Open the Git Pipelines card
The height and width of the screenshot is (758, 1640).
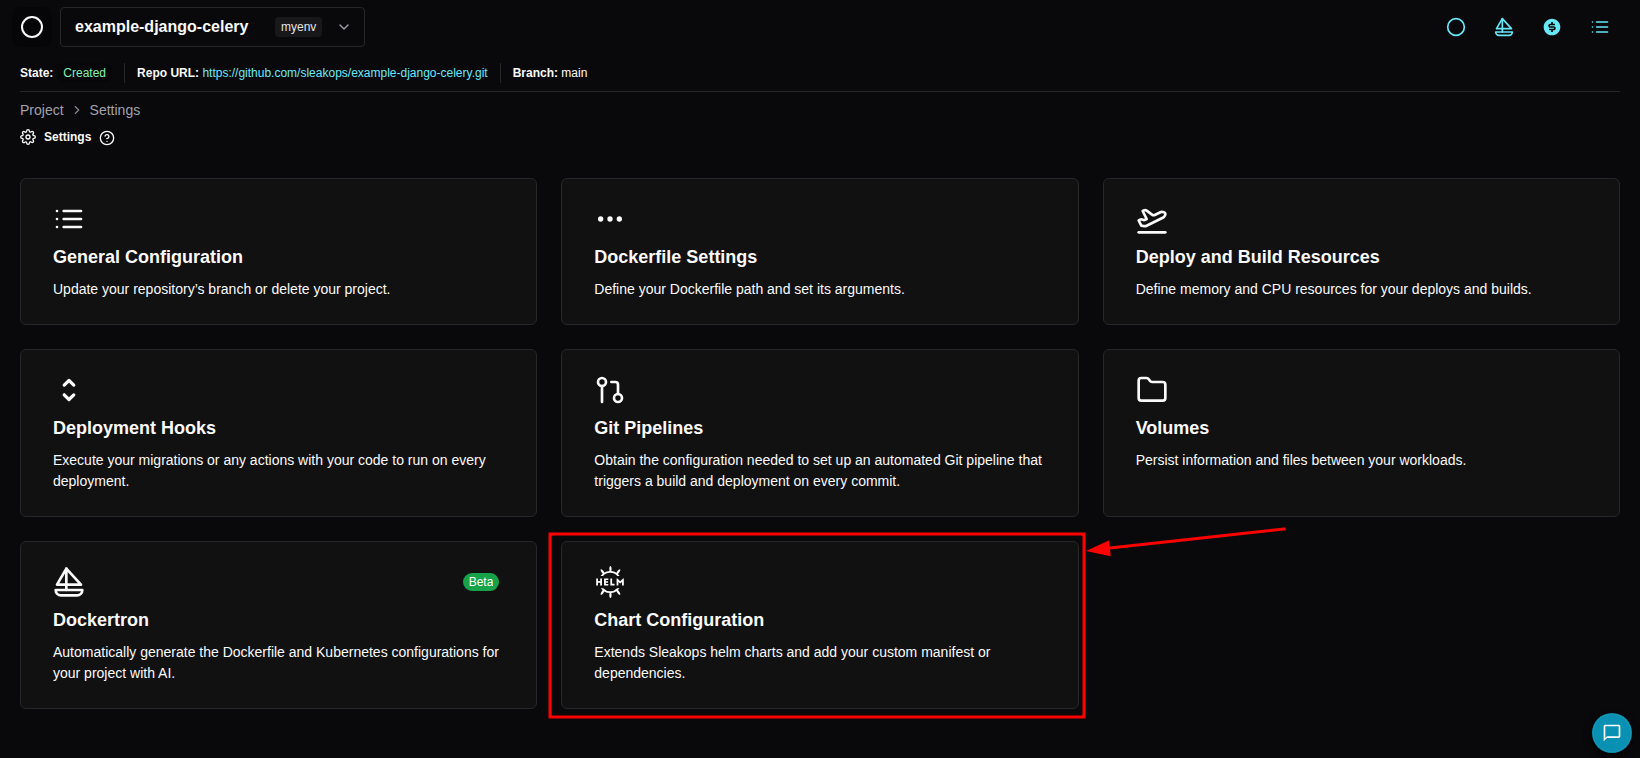[x=820, y=433]
